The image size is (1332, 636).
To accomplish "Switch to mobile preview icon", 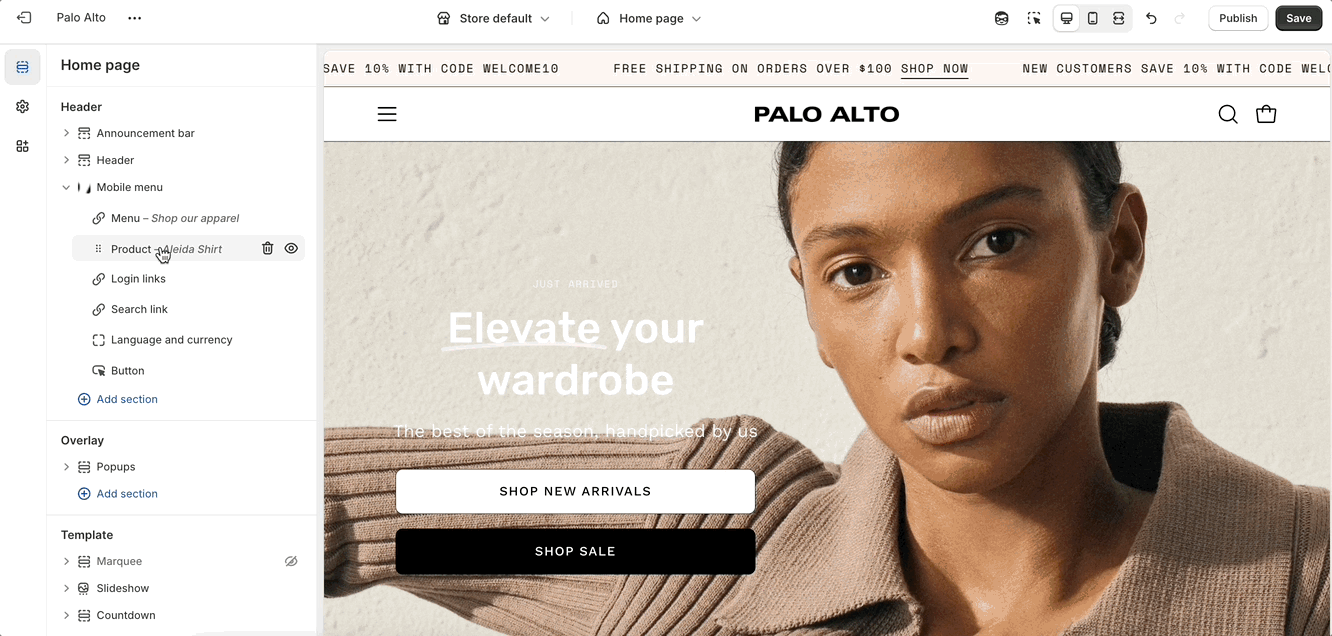I will coord(1093,18).
